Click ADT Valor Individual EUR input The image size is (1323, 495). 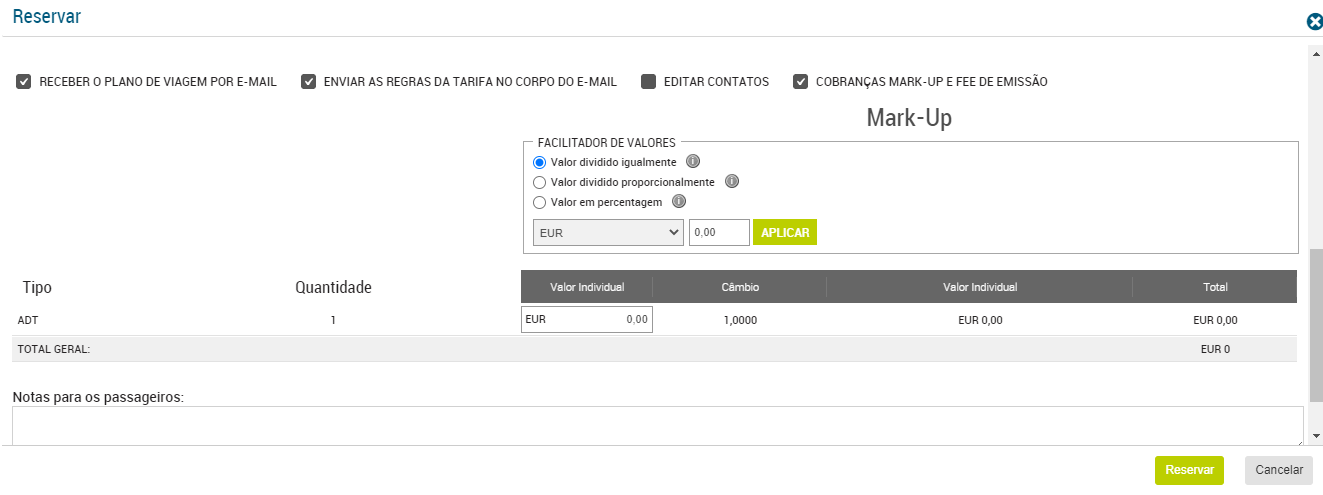(x=587, y=320)
